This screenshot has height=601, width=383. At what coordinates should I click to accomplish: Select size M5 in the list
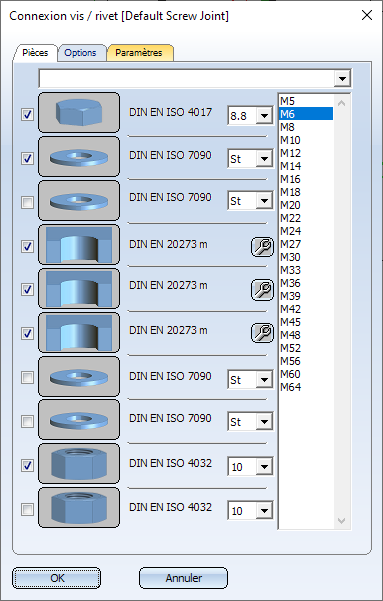306,101
